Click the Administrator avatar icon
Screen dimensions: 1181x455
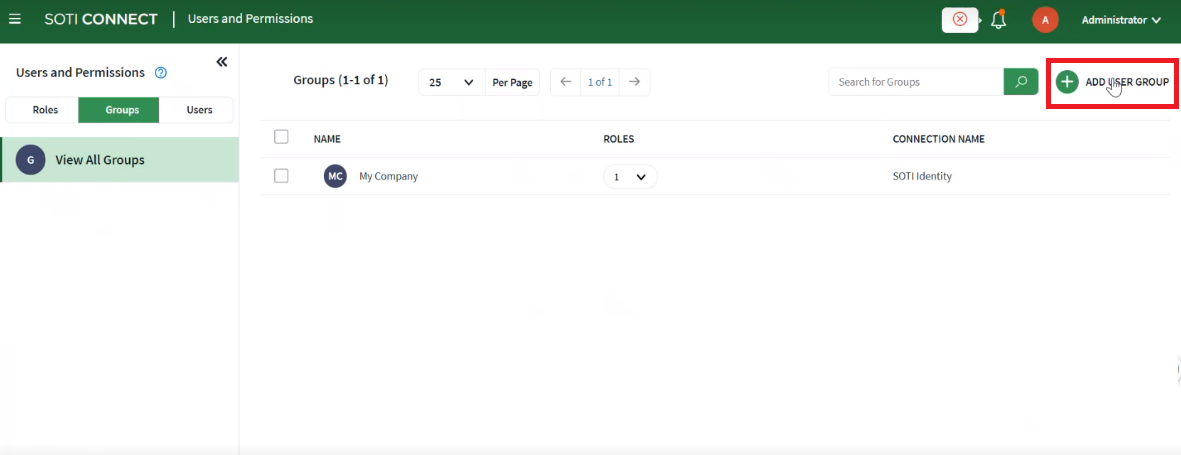[1045, 20]
